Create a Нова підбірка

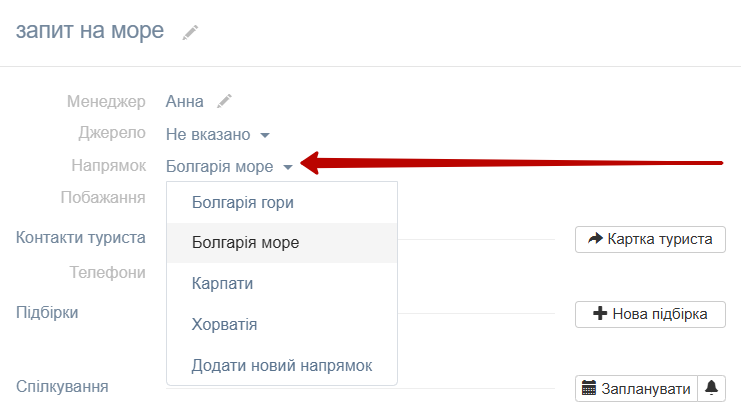[x=650, y=314]
